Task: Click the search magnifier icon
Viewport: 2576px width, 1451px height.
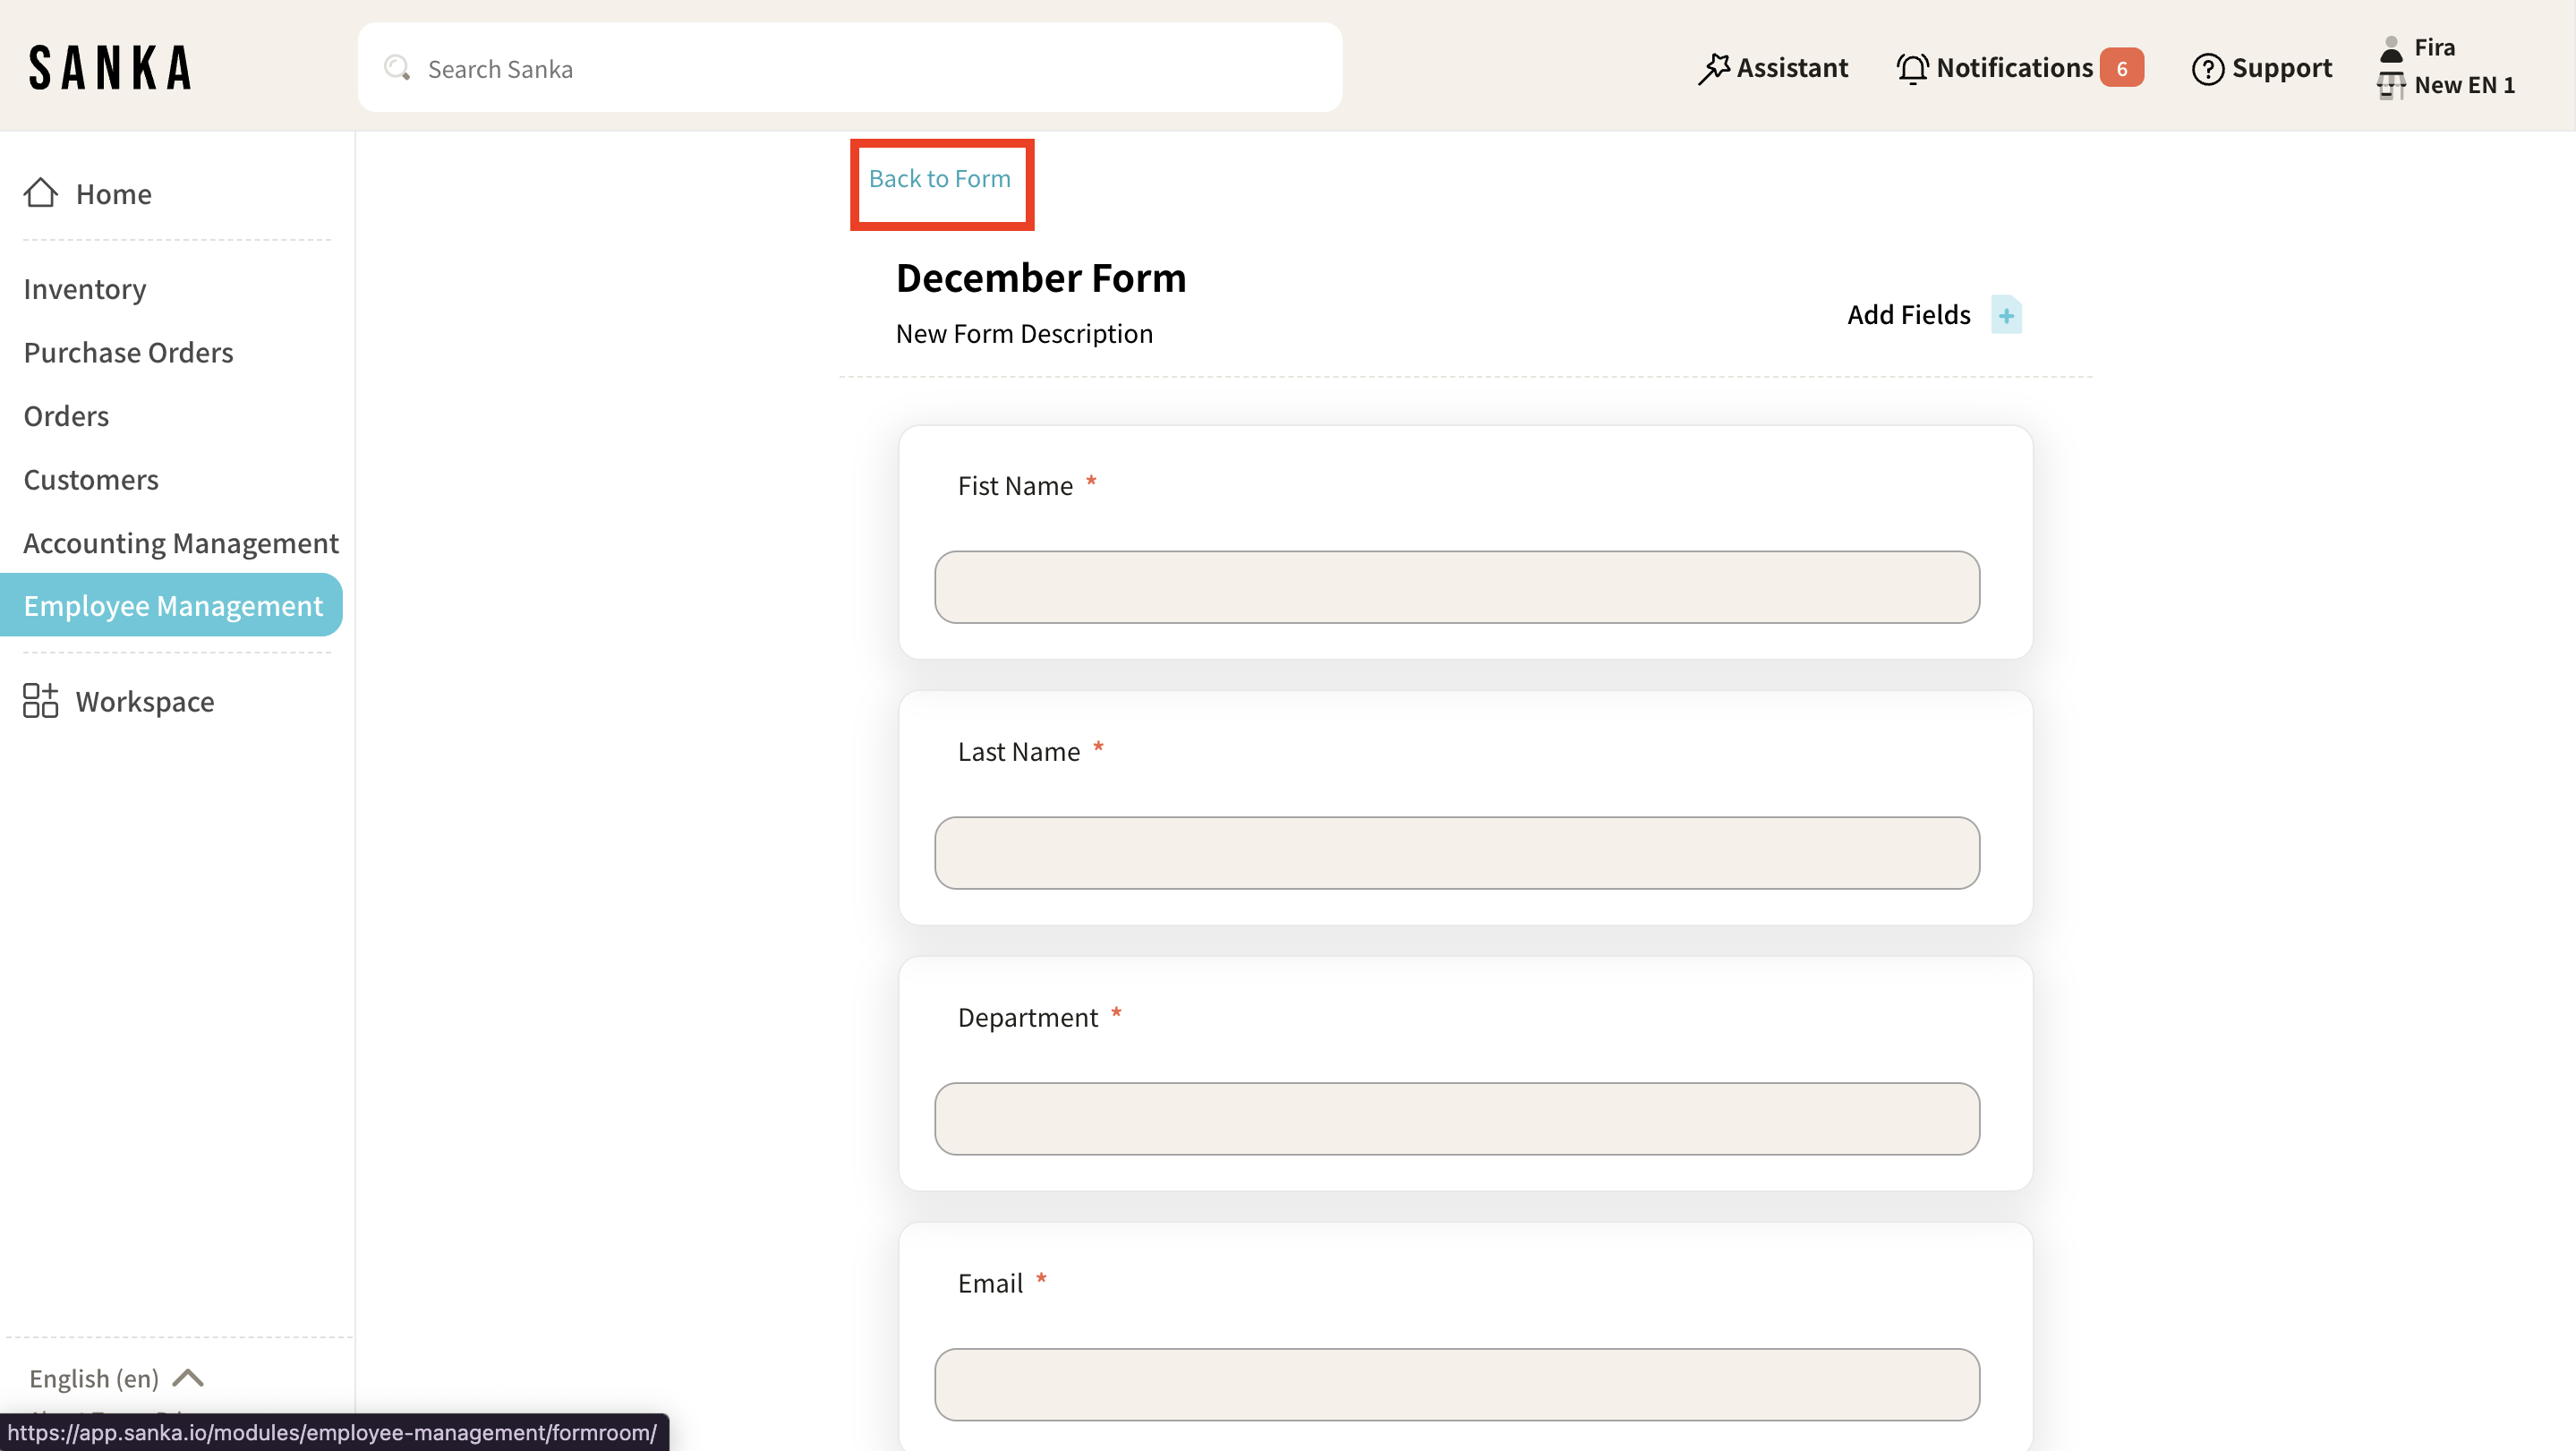Action: coord(397,68)
